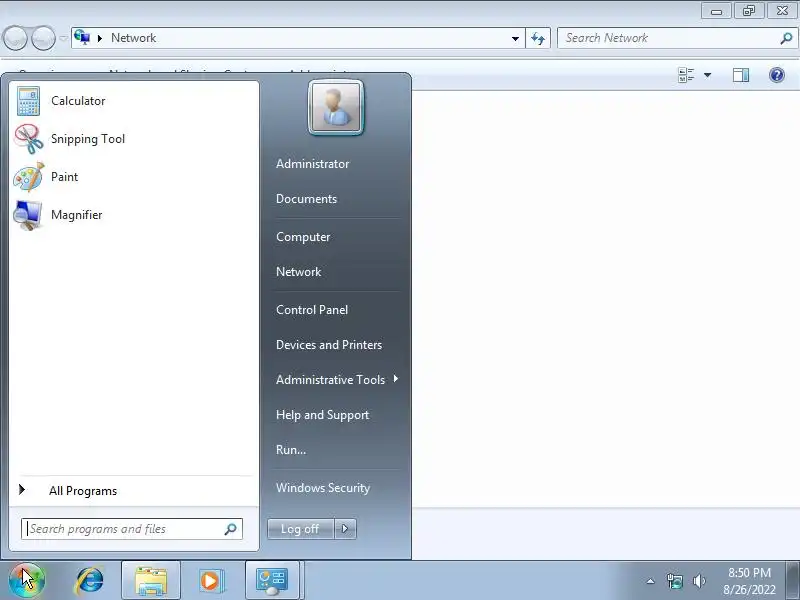The width and height of the screenshot is (800, 600).
Task: Click the Start menu search magnifier icon
Action: pyautogui.click(x=231, y=529)
